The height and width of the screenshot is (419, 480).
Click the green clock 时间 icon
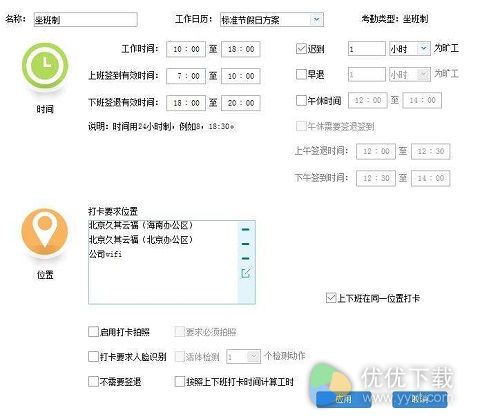[x=45, y=65]
